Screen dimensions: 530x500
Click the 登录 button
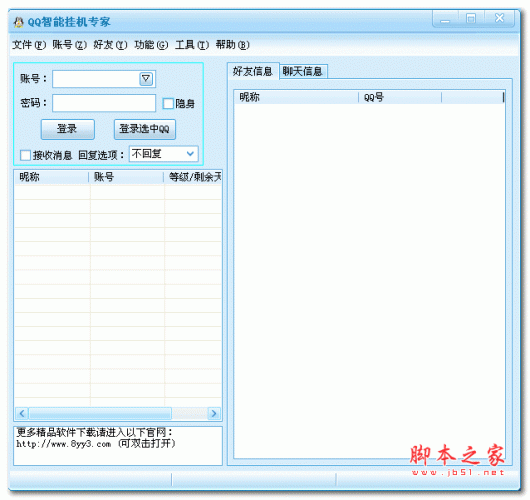coord(68,129)
